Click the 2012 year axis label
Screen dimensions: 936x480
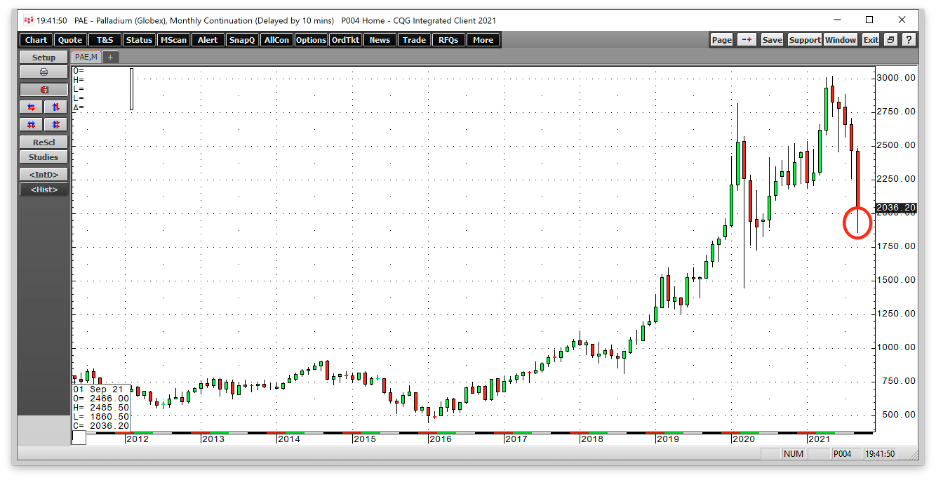pos(137,439)
